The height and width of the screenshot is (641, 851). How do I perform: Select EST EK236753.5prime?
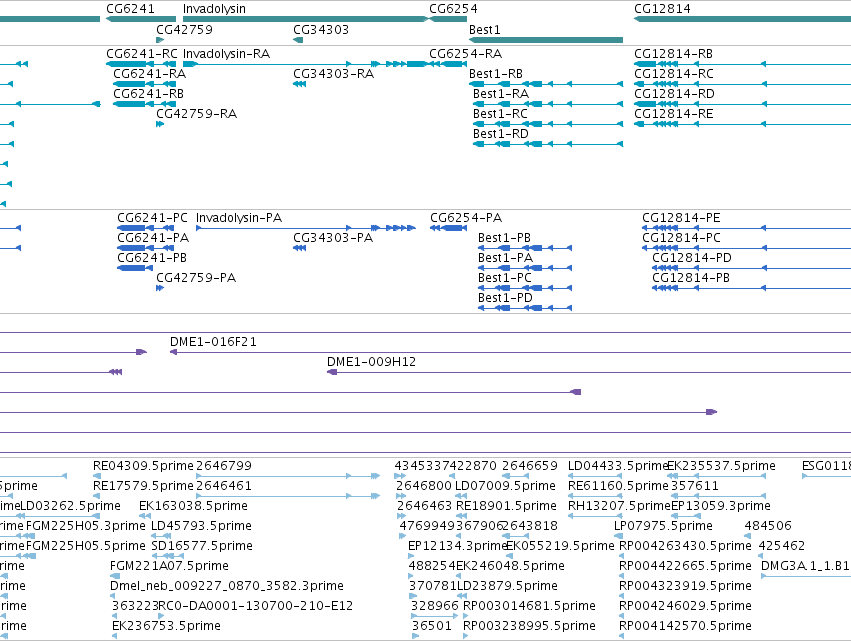click(166, 626)
